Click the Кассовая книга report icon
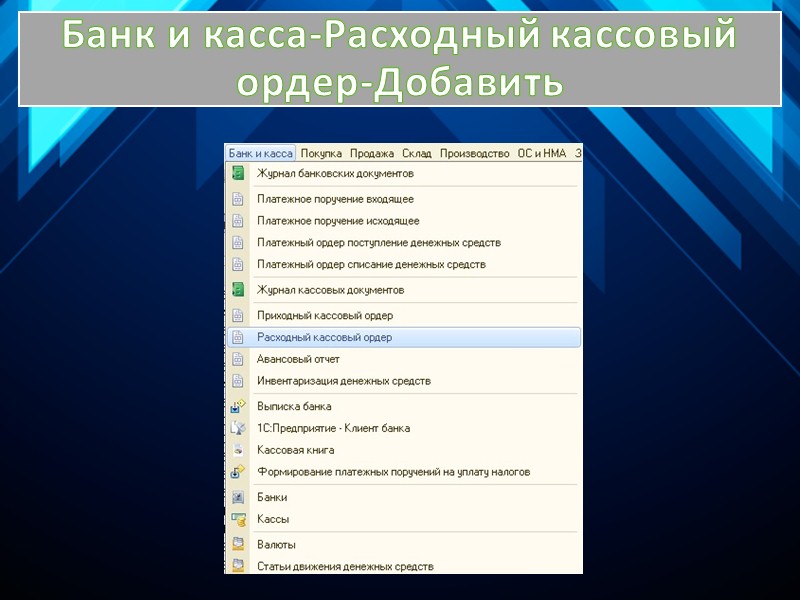 pyautogui.click(x=238, y=450)
